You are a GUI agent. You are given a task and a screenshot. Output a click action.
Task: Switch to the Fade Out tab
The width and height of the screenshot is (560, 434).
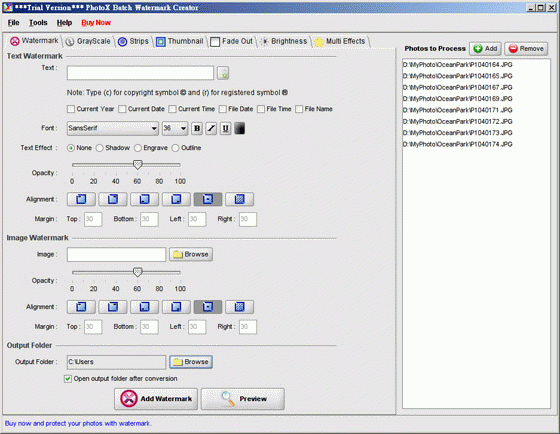[x=232, y=41]
